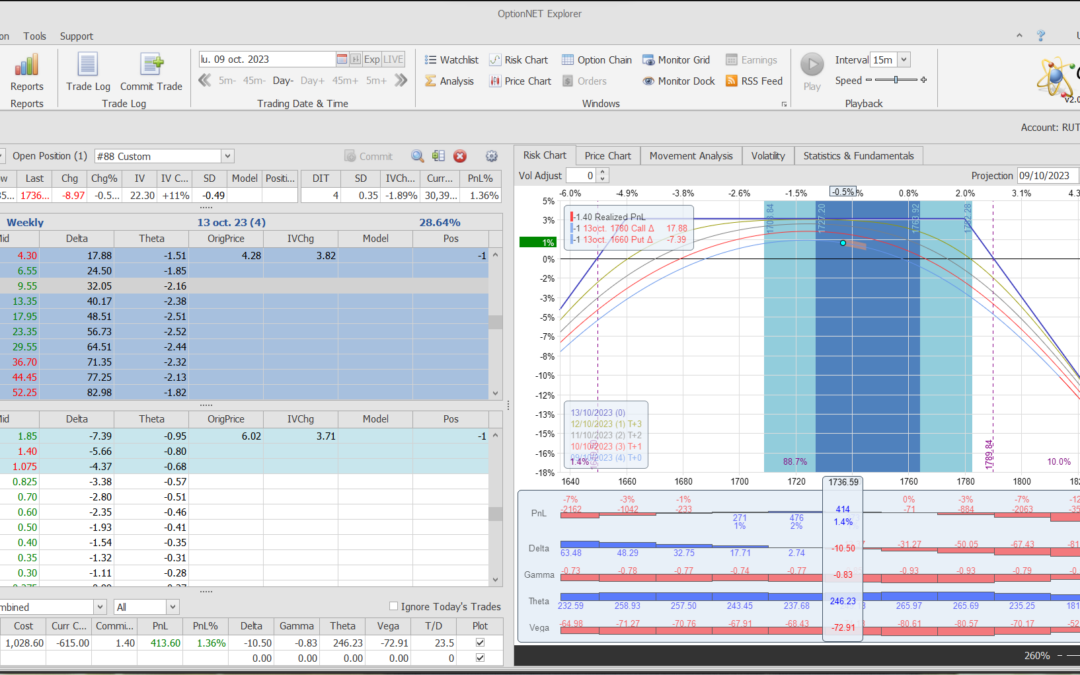This screenshot has width=1080, height=675.
Task: Click the LIVE button next to date
Action: coord(393,60)
